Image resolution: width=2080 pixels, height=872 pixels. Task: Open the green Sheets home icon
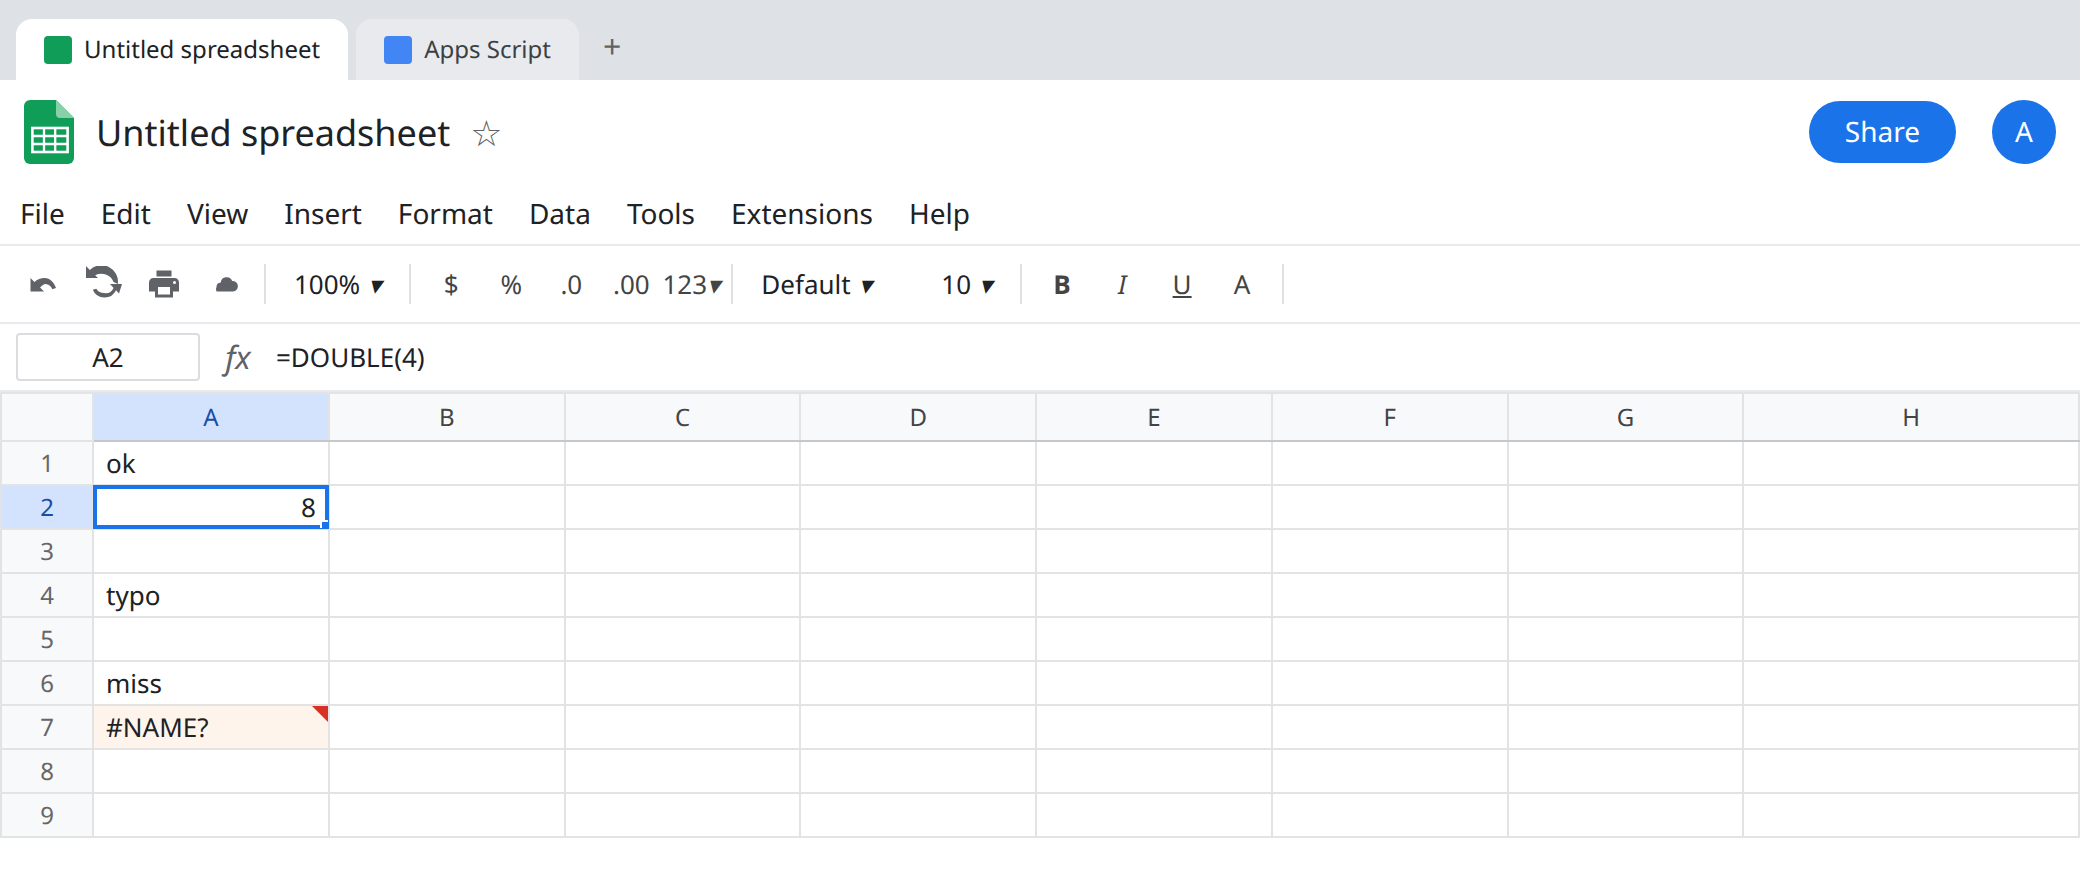click(x=49, y=132)
